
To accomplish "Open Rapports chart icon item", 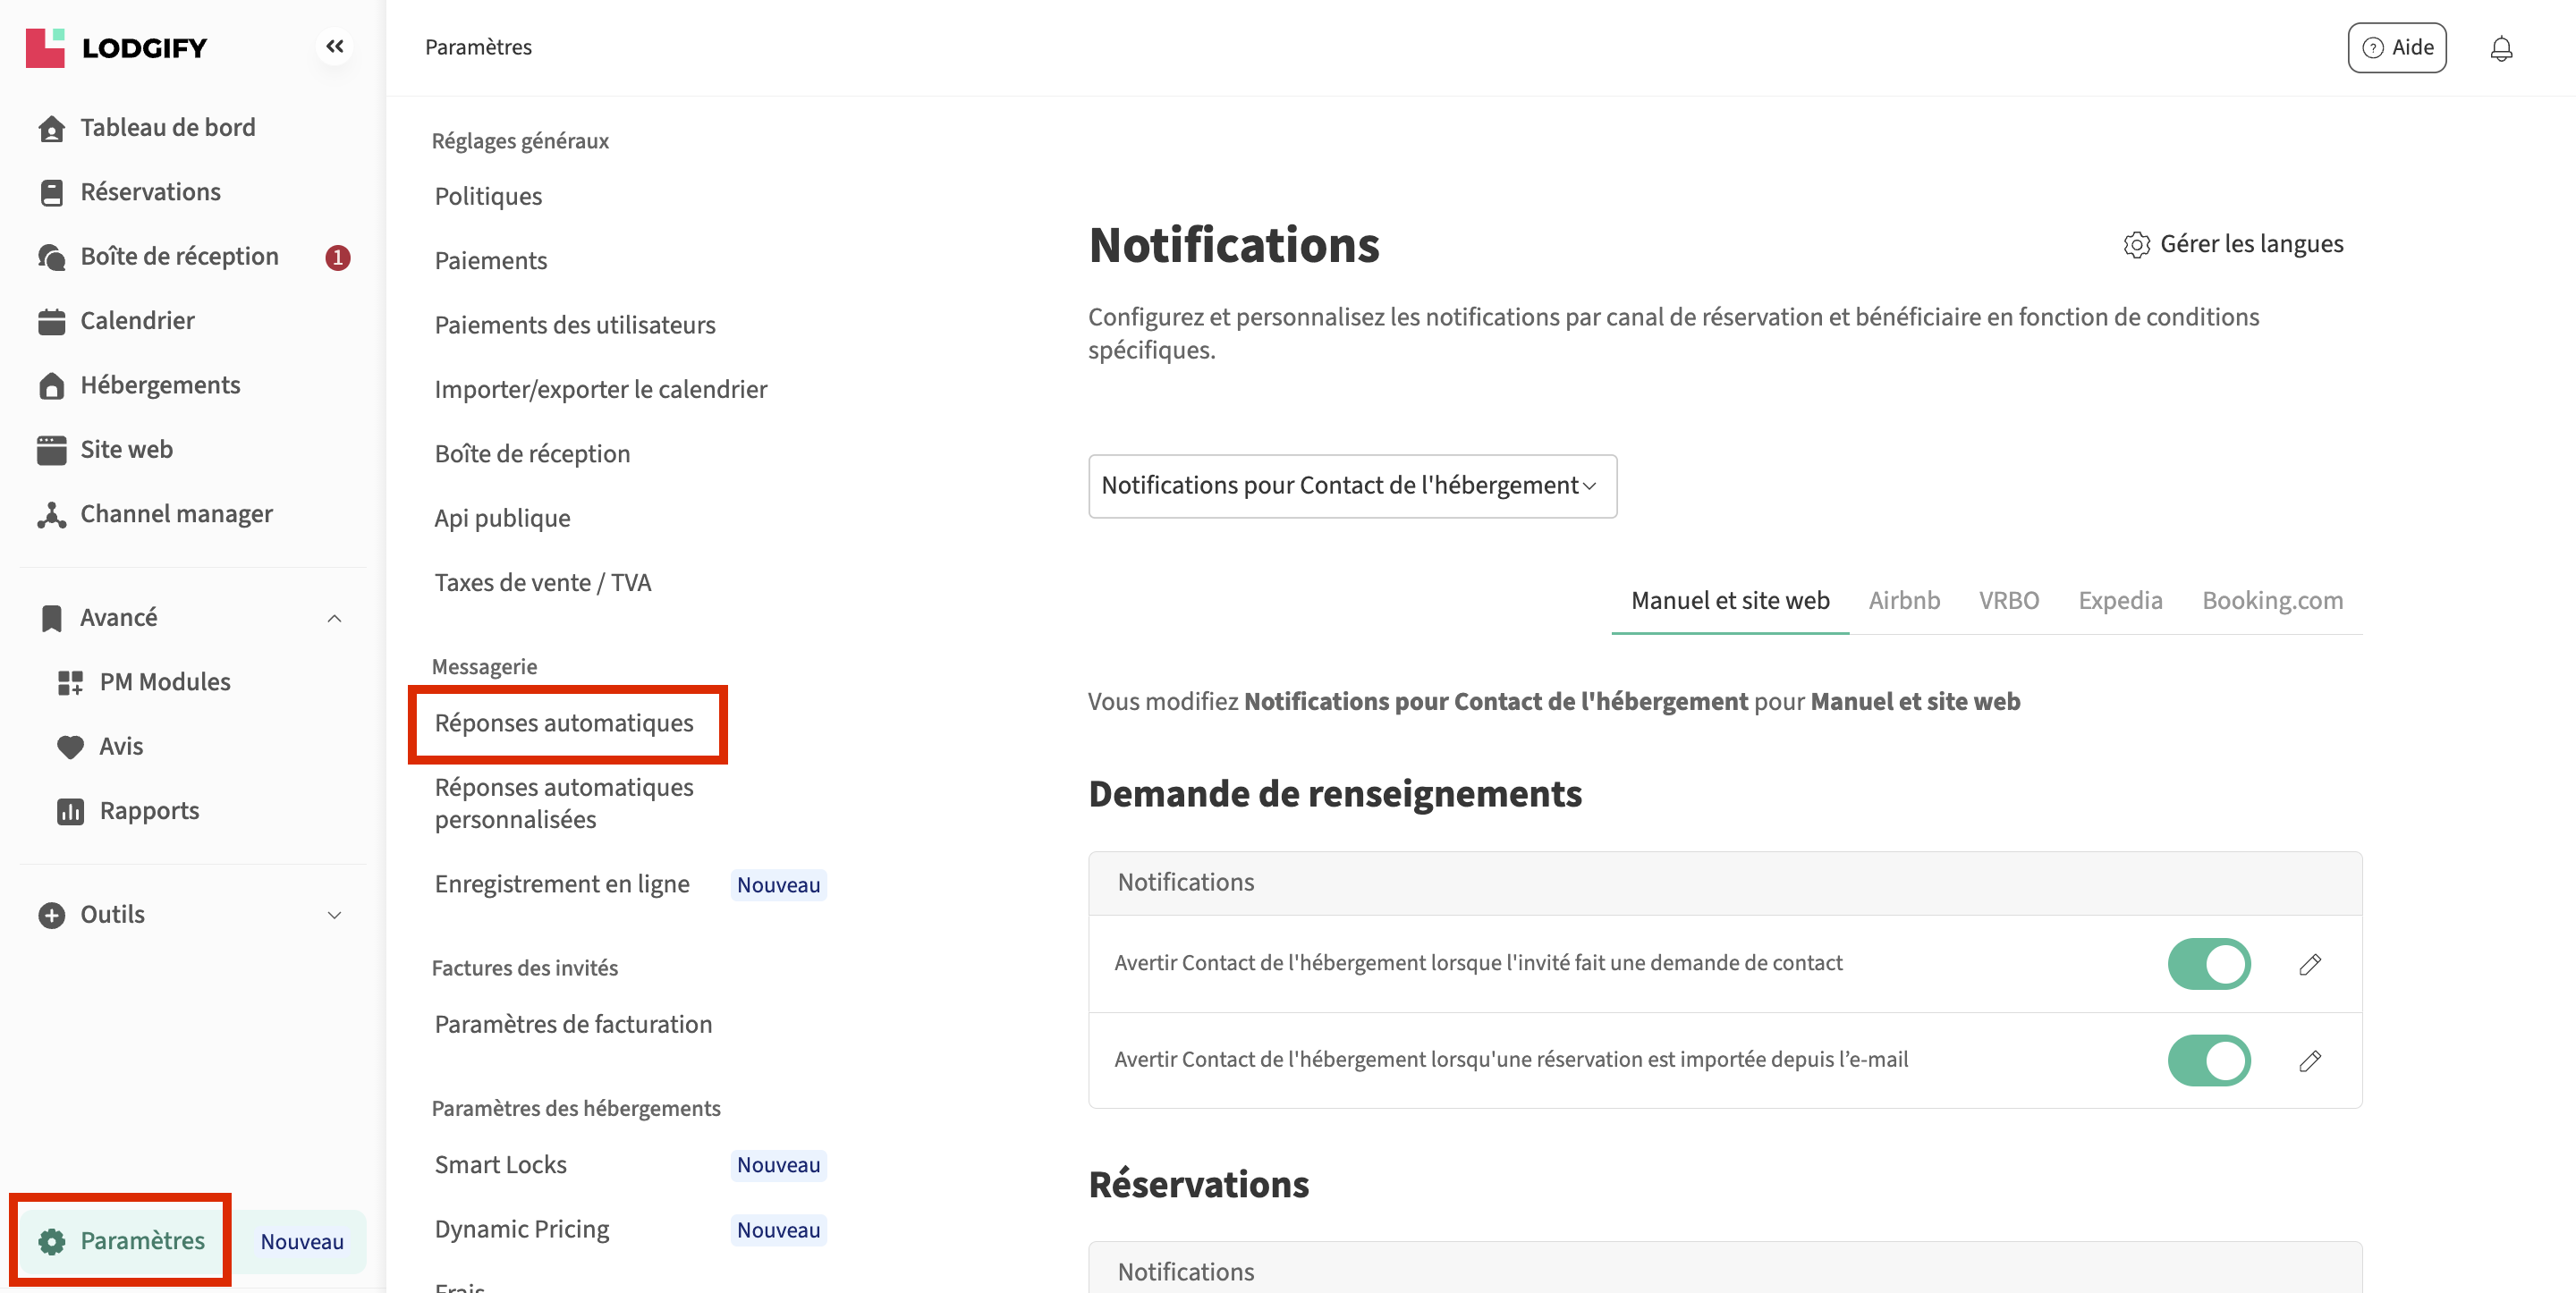I will click(70, 811).
